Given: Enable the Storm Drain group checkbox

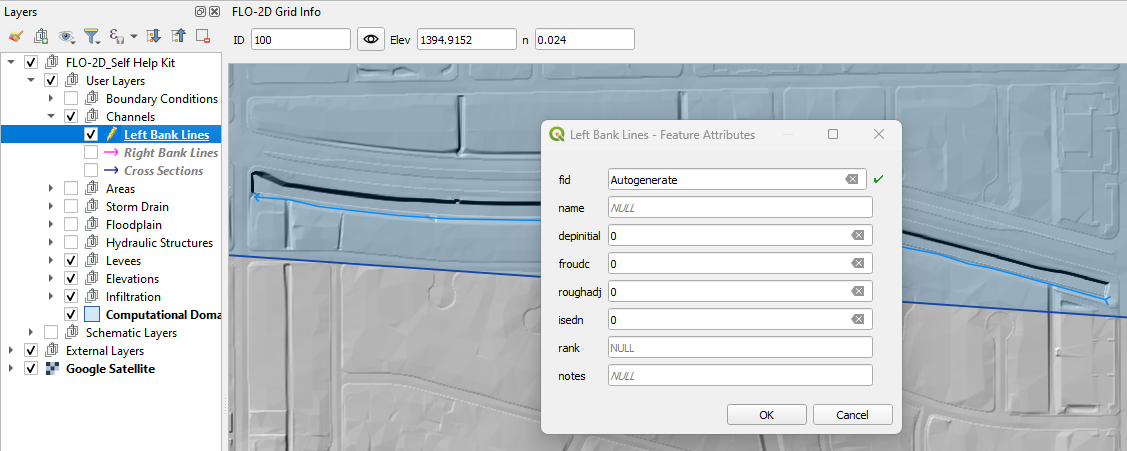Looking at the screenshot, I should coord(71,207).
